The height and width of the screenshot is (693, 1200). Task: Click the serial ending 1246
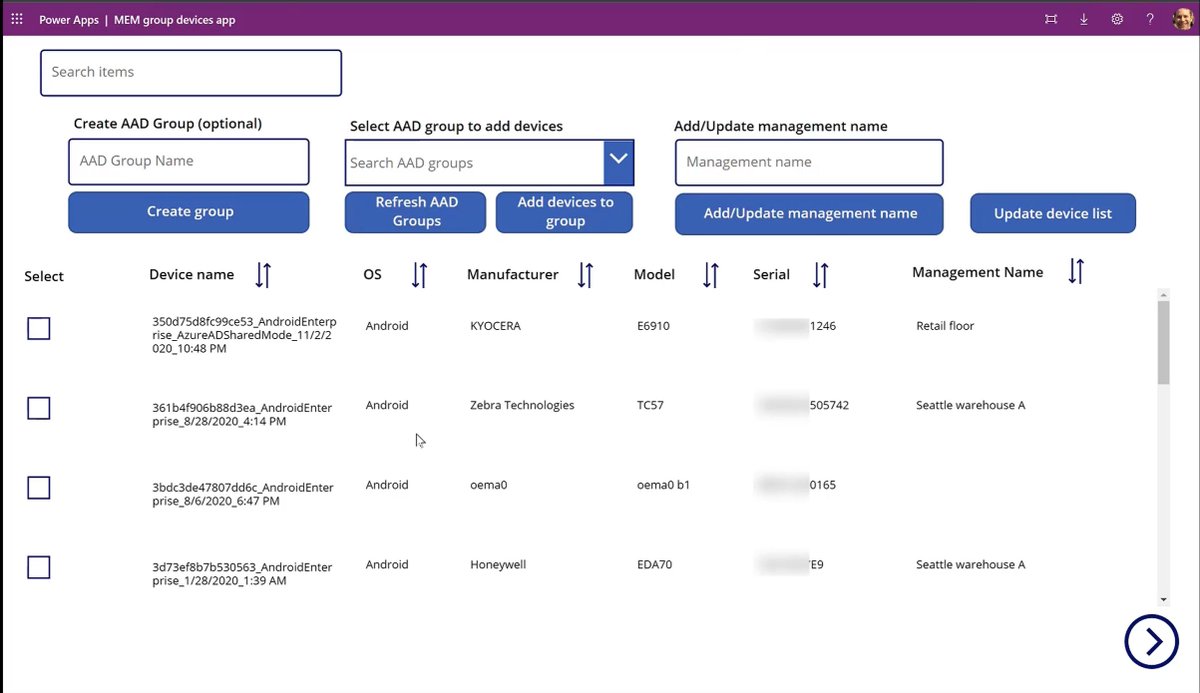click(x=796, y=326)
